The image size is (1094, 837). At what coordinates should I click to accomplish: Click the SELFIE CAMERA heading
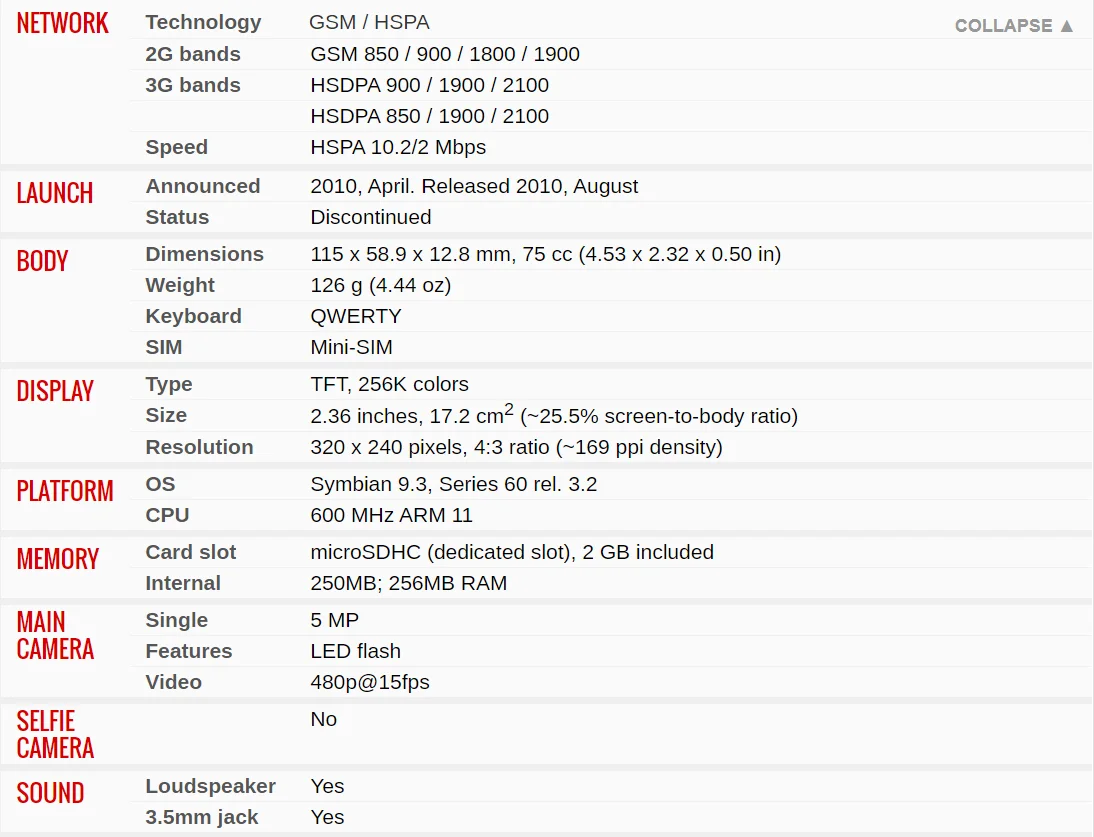tap(55, 734)
